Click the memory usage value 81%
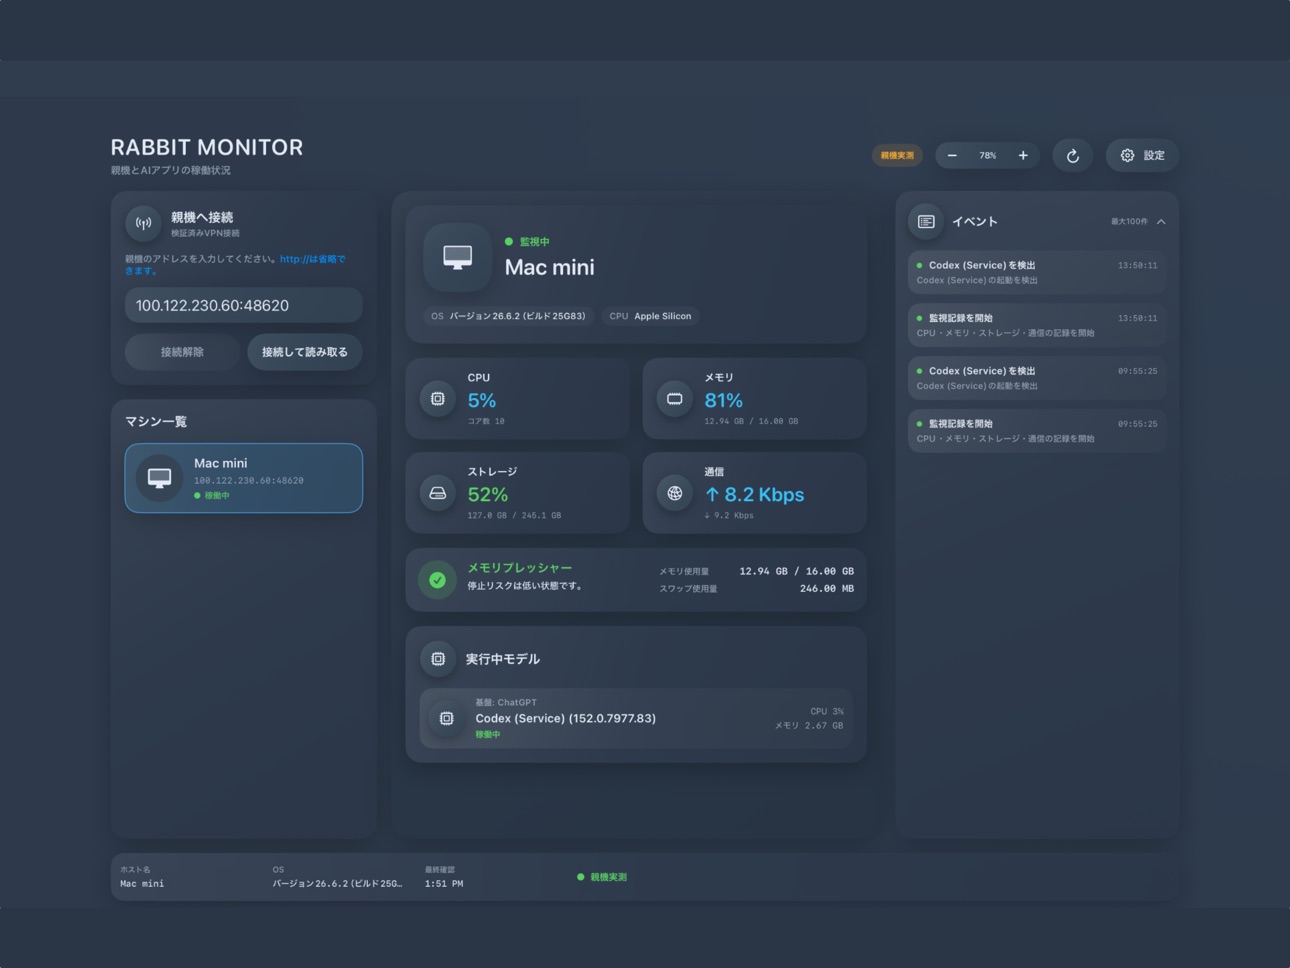The height and width of the screenshot is (968, 1290). point(723,400)
